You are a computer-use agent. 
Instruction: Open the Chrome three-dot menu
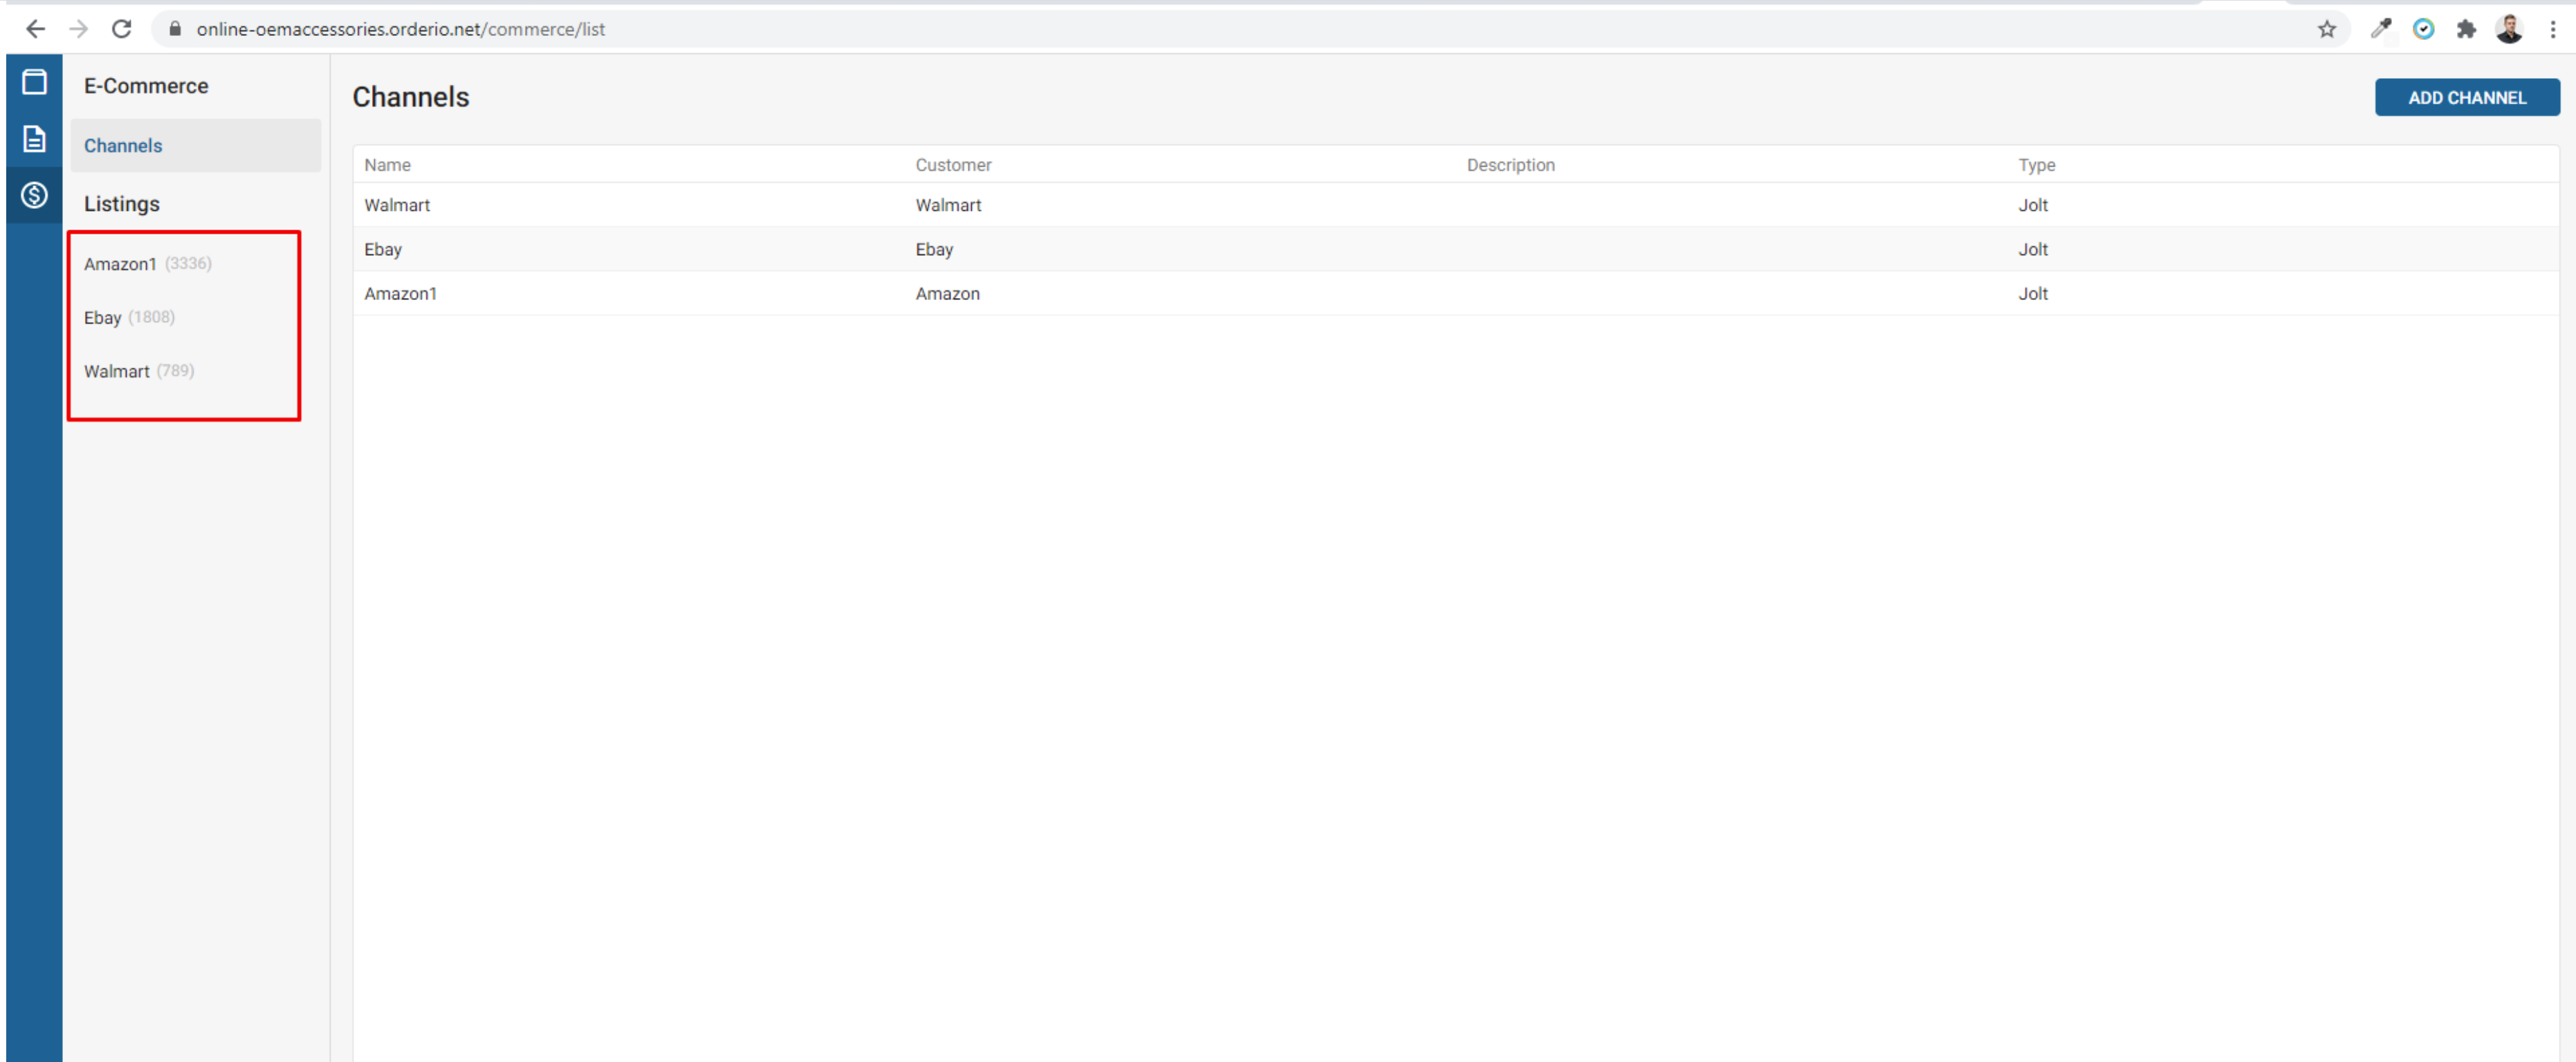(2552, 29)
